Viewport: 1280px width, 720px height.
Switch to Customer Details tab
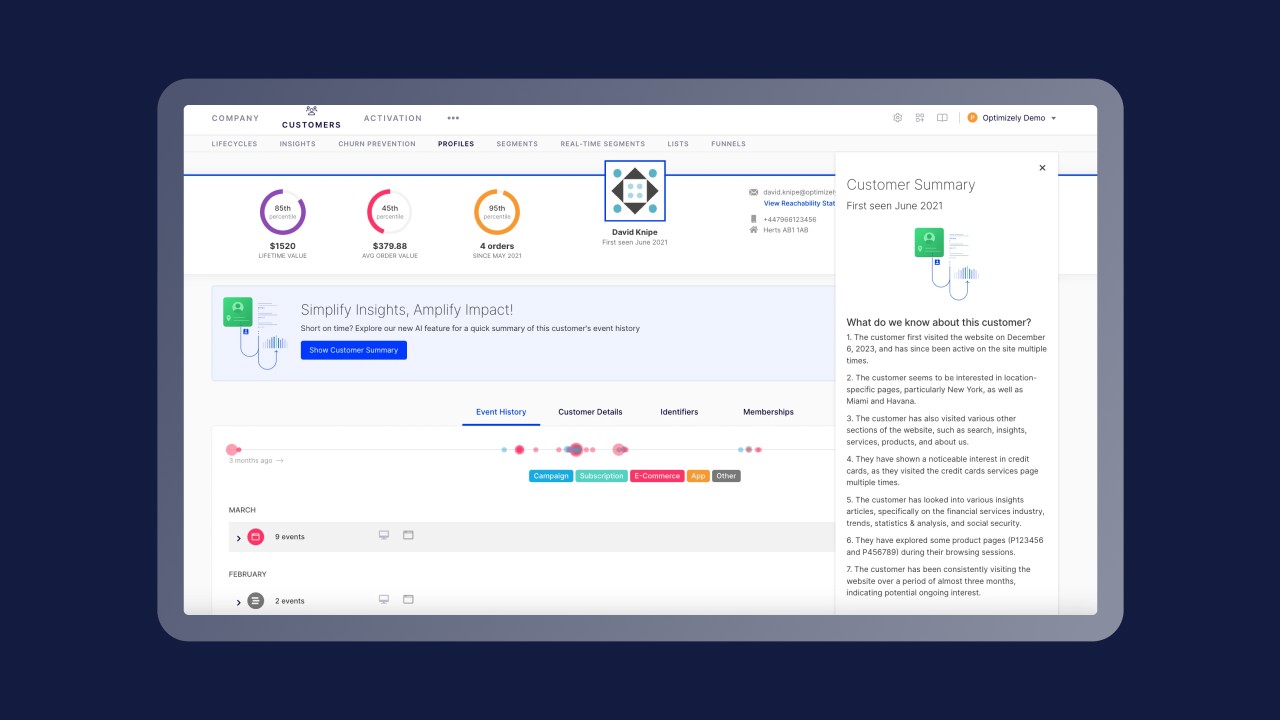point(590,412)
